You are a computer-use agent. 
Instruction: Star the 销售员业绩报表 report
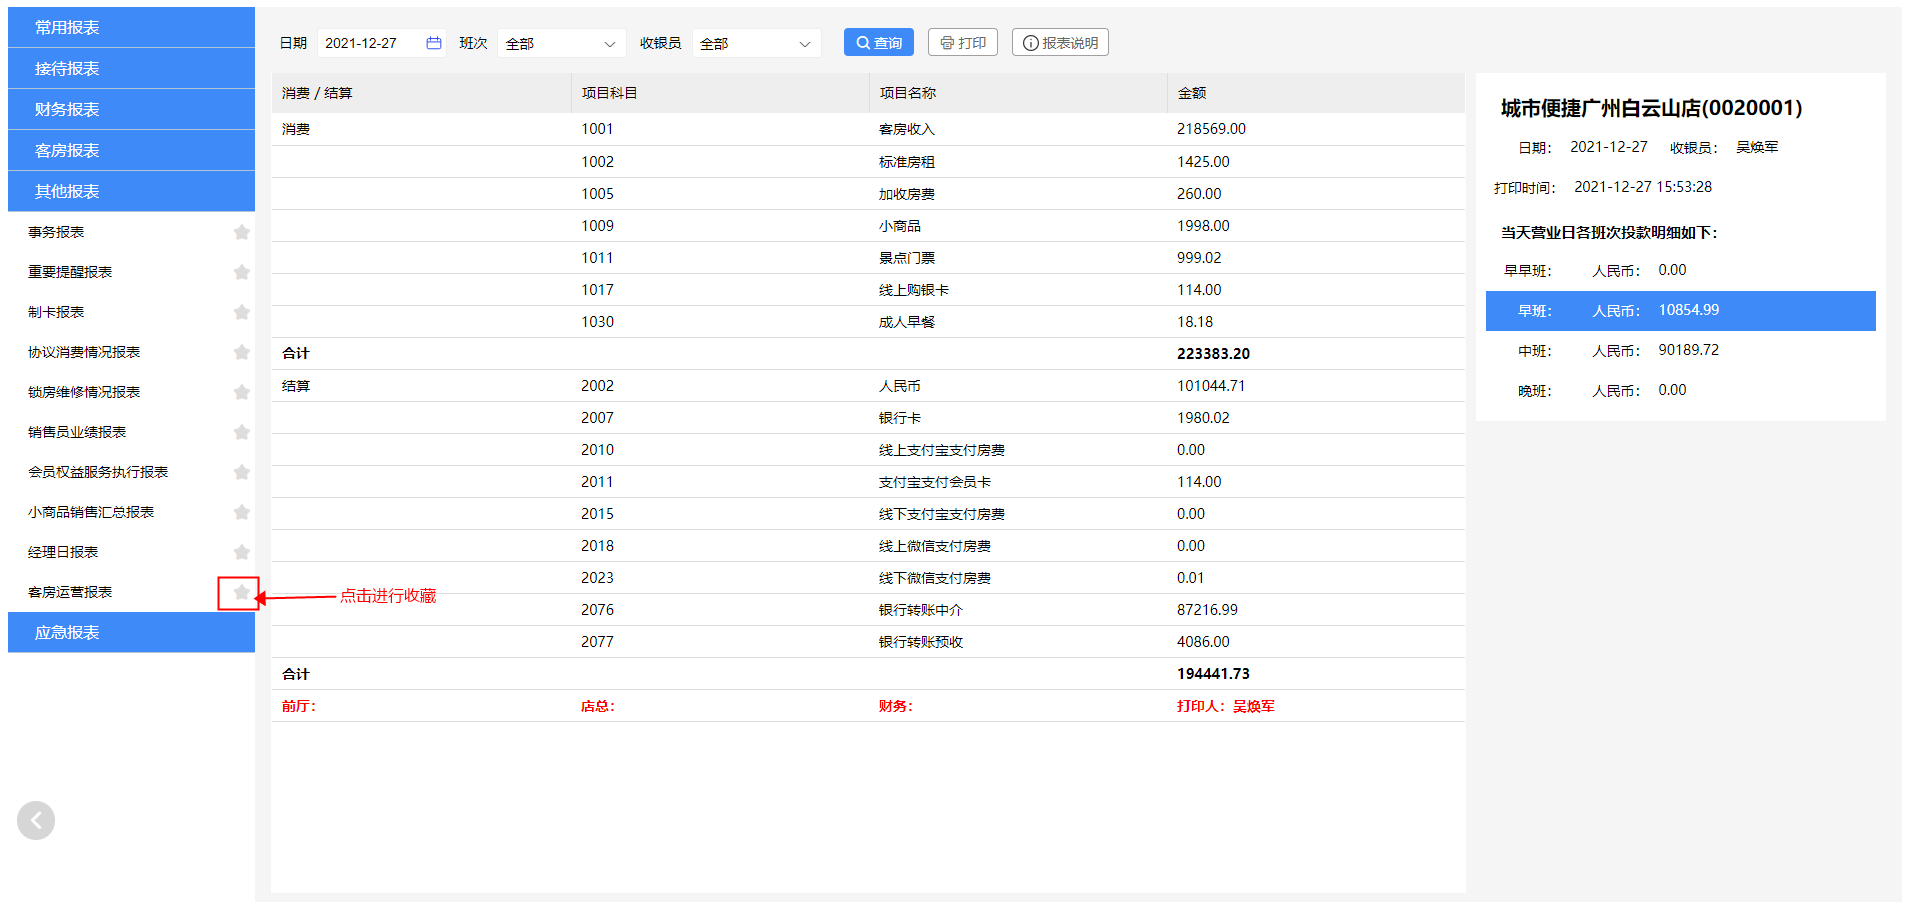pos(241,432)
